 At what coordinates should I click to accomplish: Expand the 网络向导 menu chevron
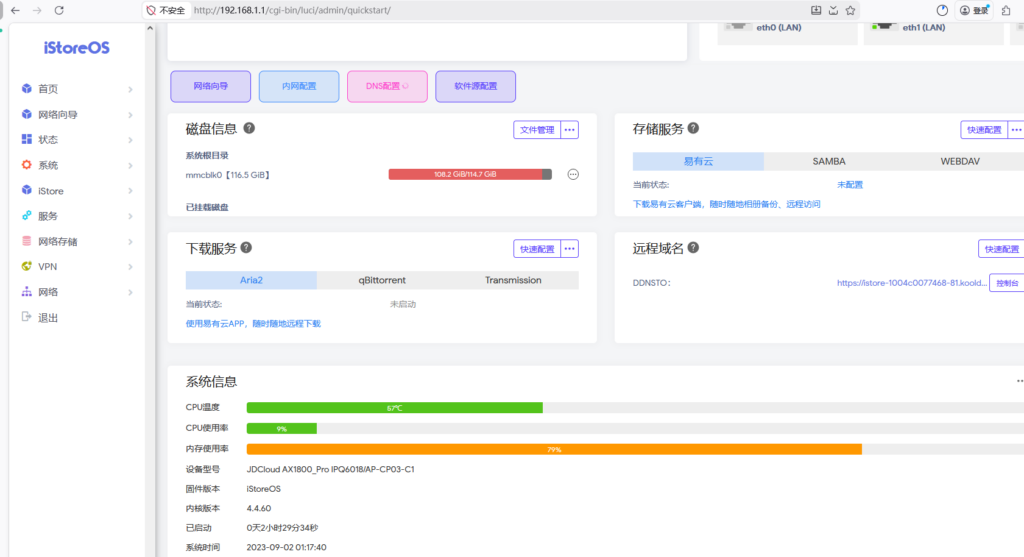(x=131, y=114)
